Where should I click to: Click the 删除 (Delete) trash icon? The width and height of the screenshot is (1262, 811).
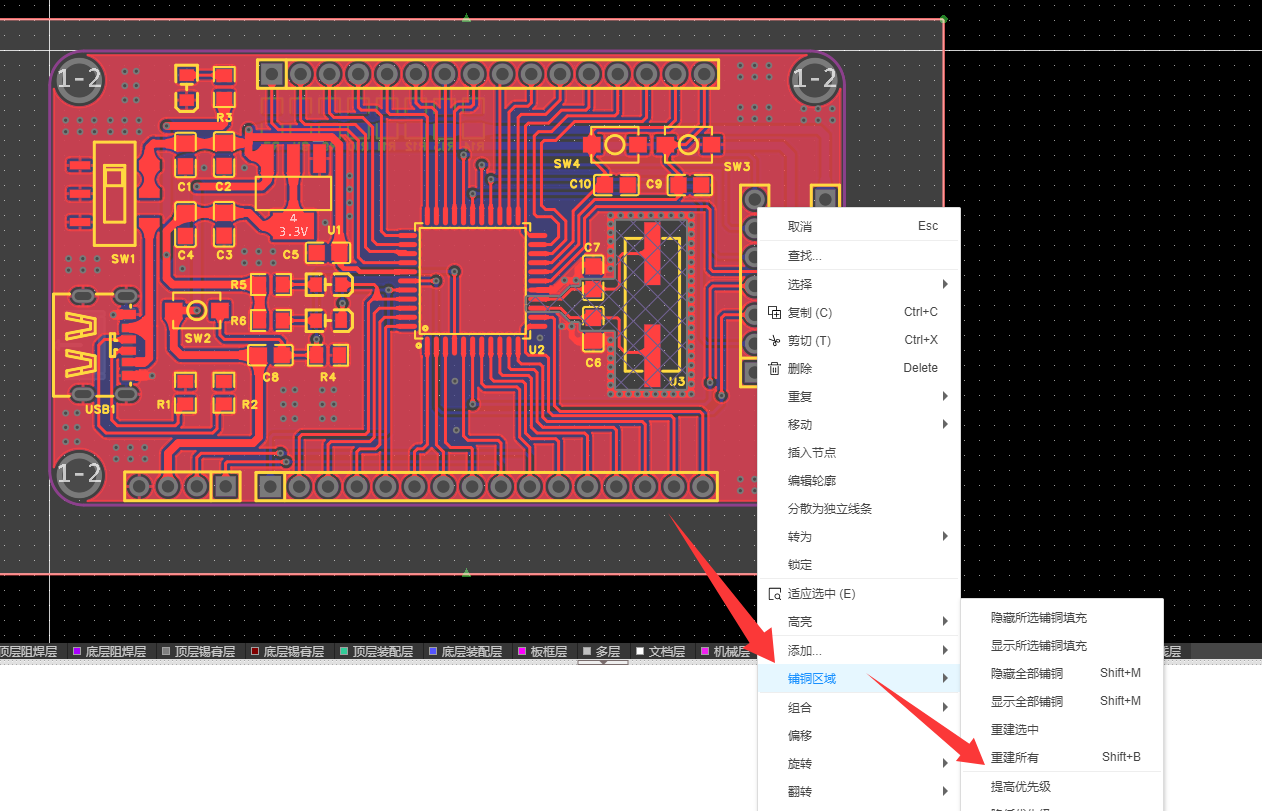[774, 368]
